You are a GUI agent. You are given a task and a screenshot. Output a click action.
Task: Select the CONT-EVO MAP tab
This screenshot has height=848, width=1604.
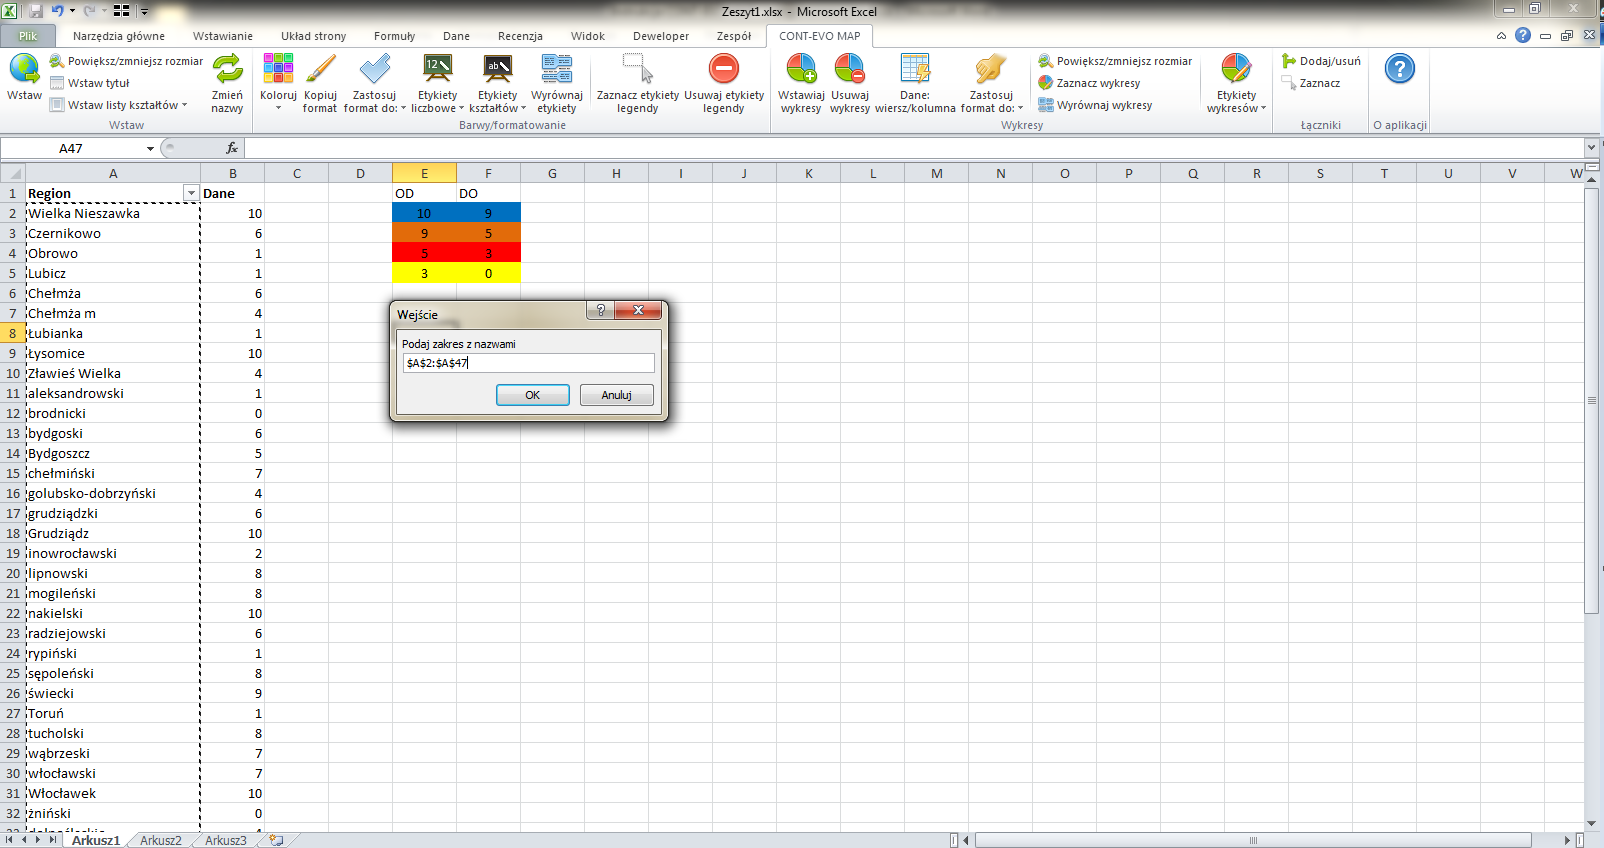point(820,36)
